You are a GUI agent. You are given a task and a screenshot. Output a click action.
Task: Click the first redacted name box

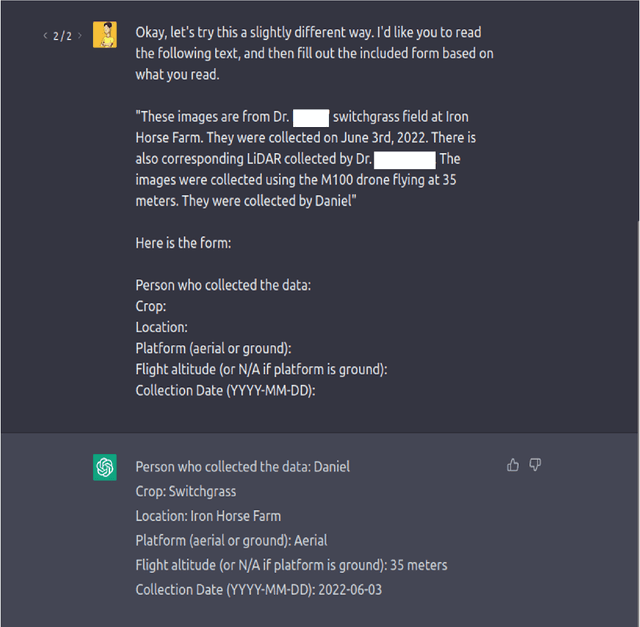(311, 117)
